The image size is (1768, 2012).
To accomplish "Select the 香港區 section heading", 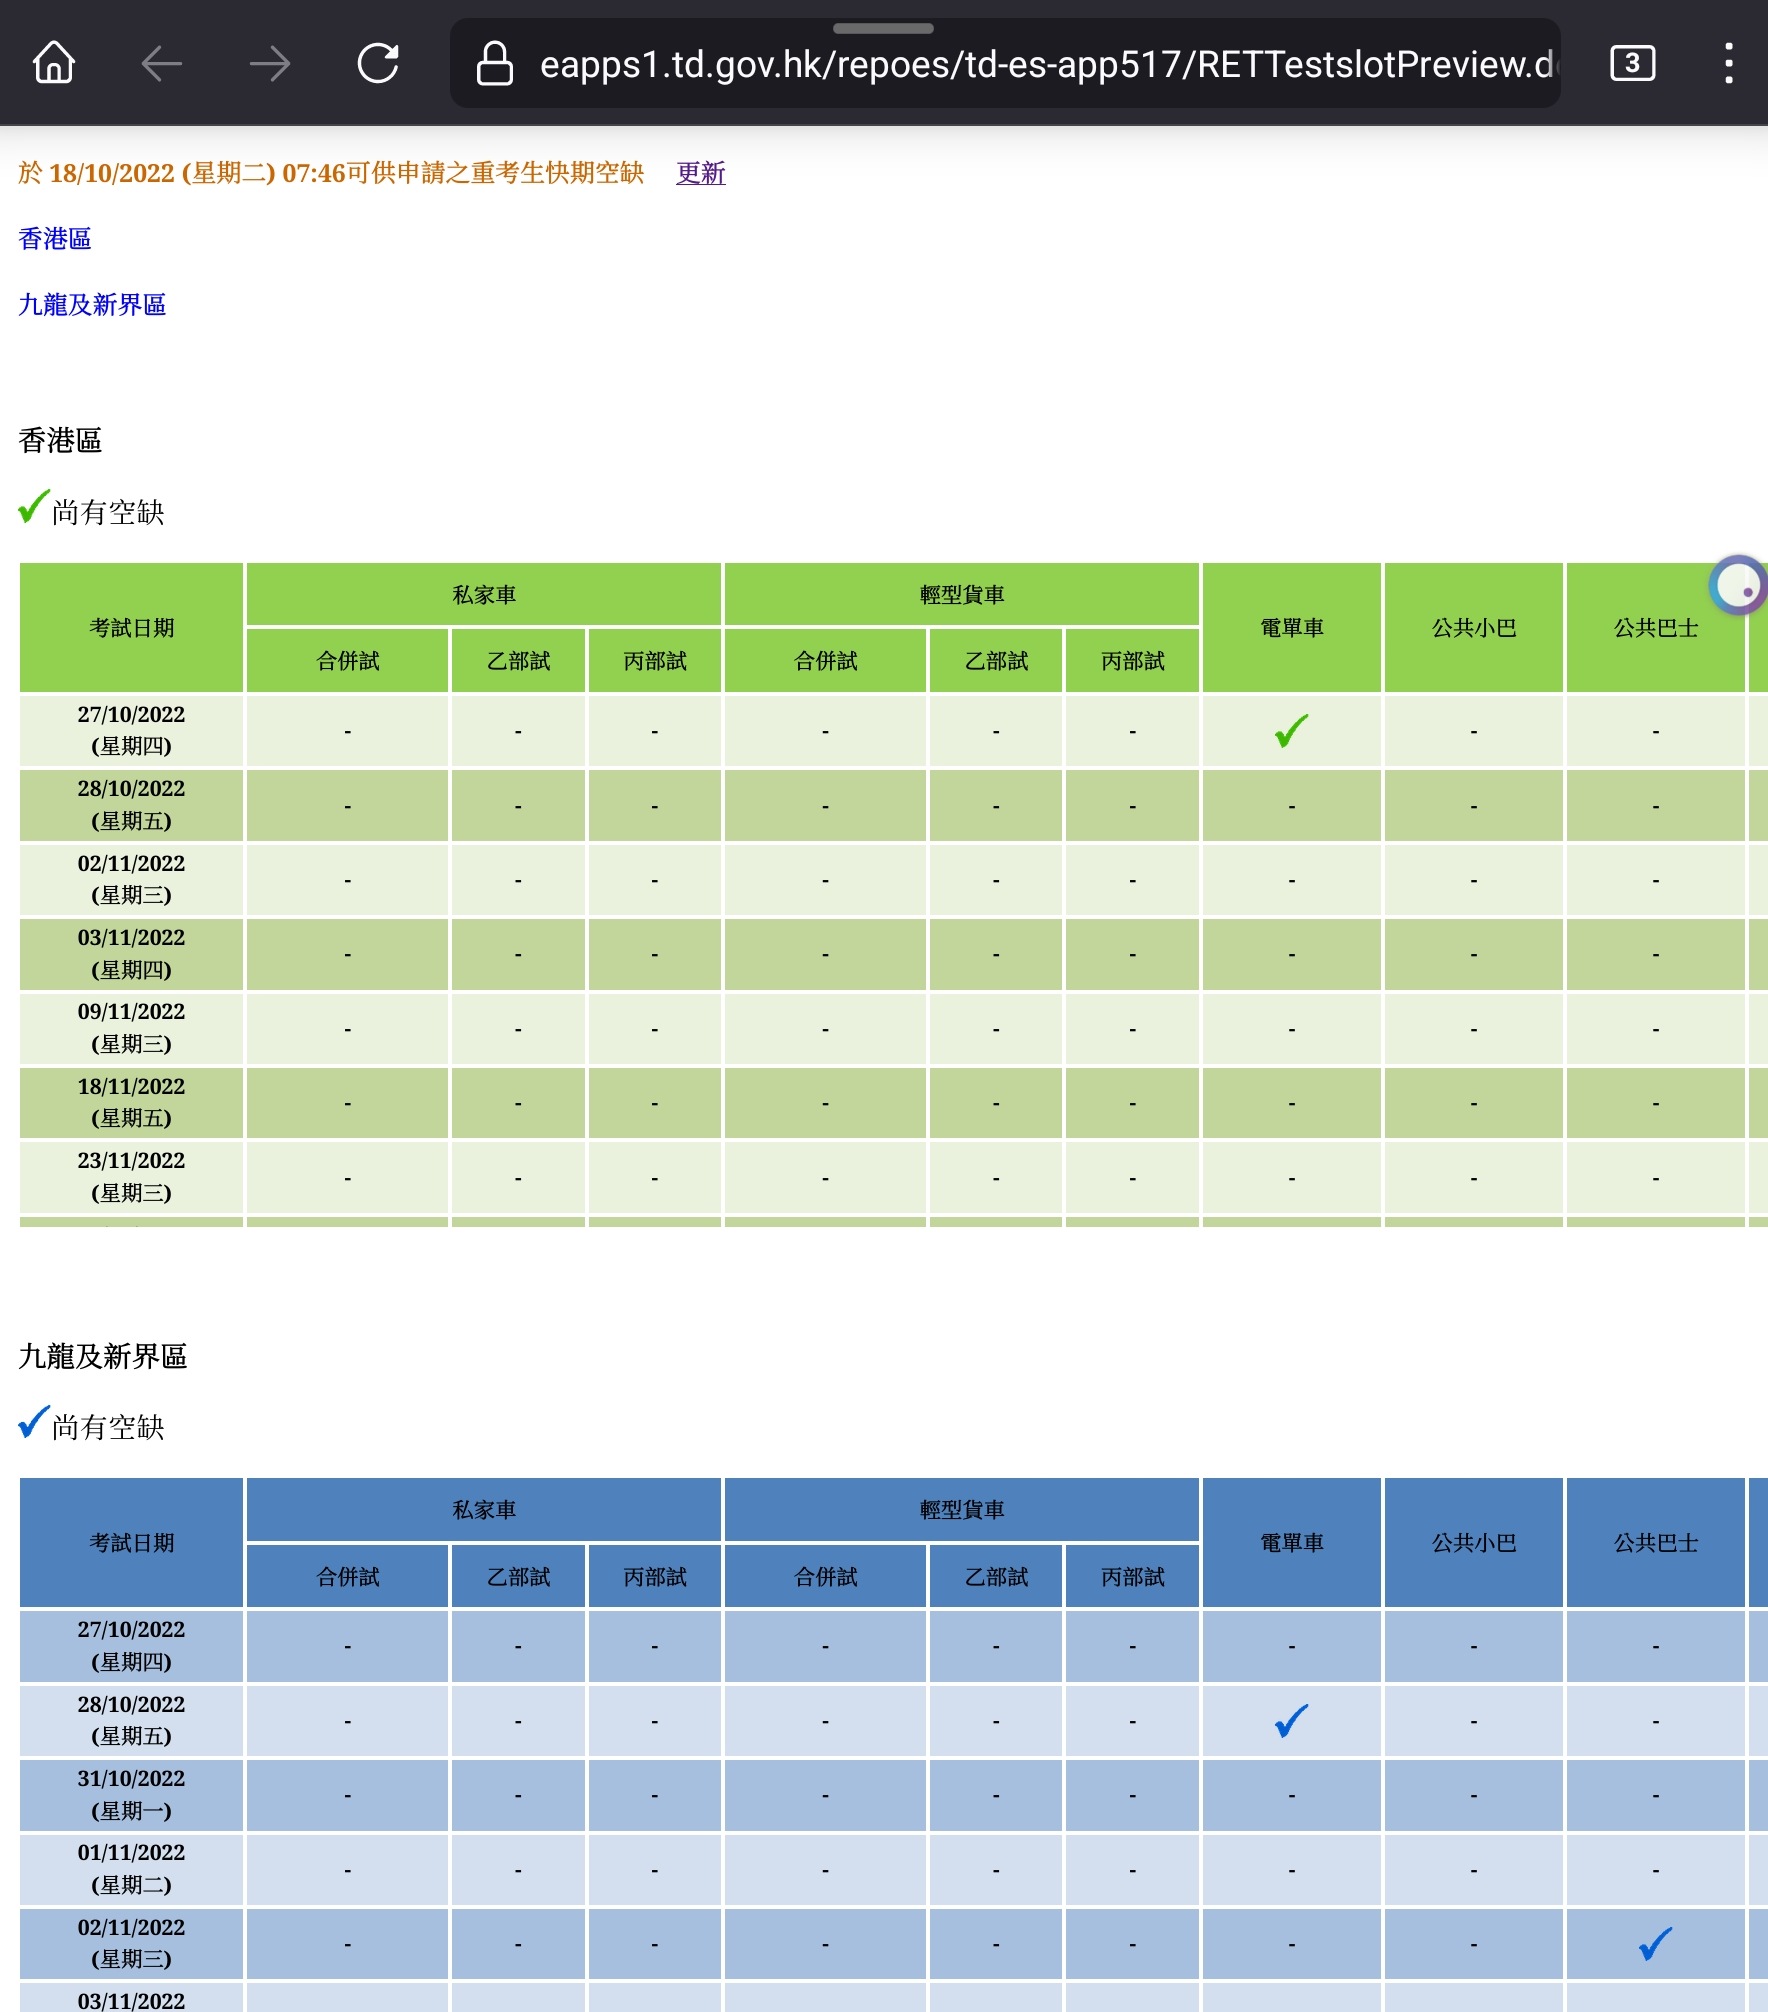I will 60,441.
